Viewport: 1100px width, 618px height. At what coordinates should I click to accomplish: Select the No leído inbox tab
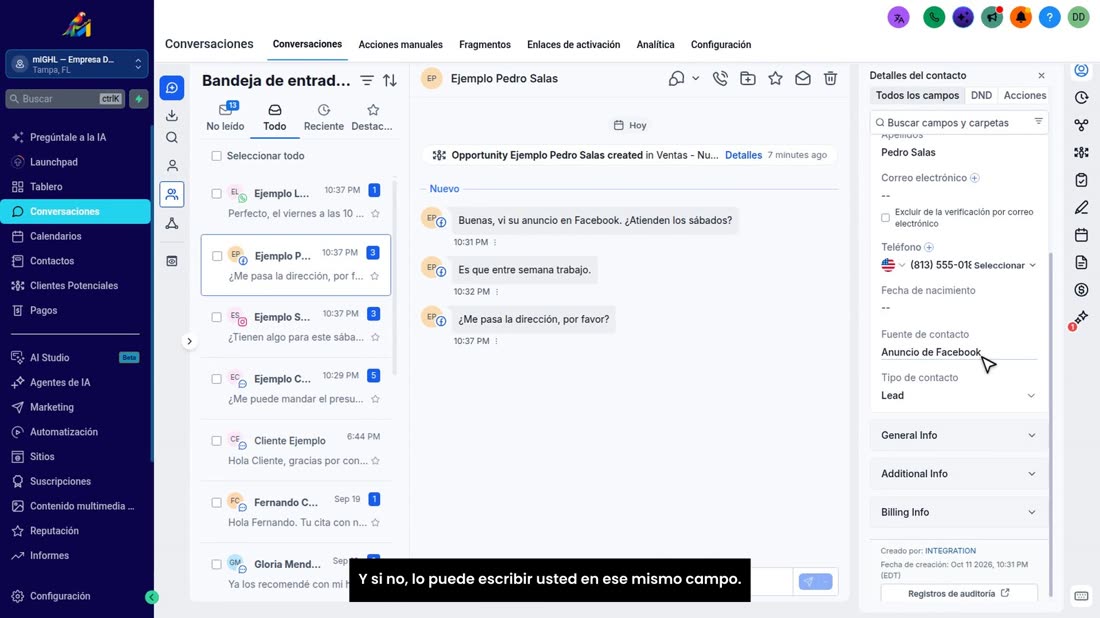225,117
